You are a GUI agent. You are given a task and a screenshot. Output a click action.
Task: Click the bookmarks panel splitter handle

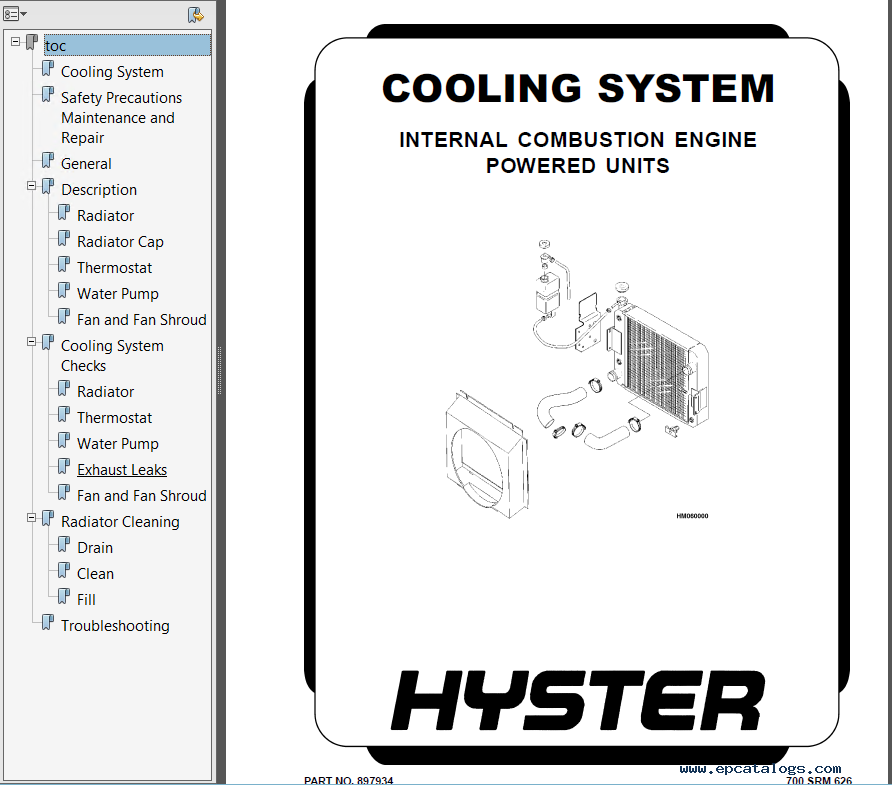(x=220, y=370)
